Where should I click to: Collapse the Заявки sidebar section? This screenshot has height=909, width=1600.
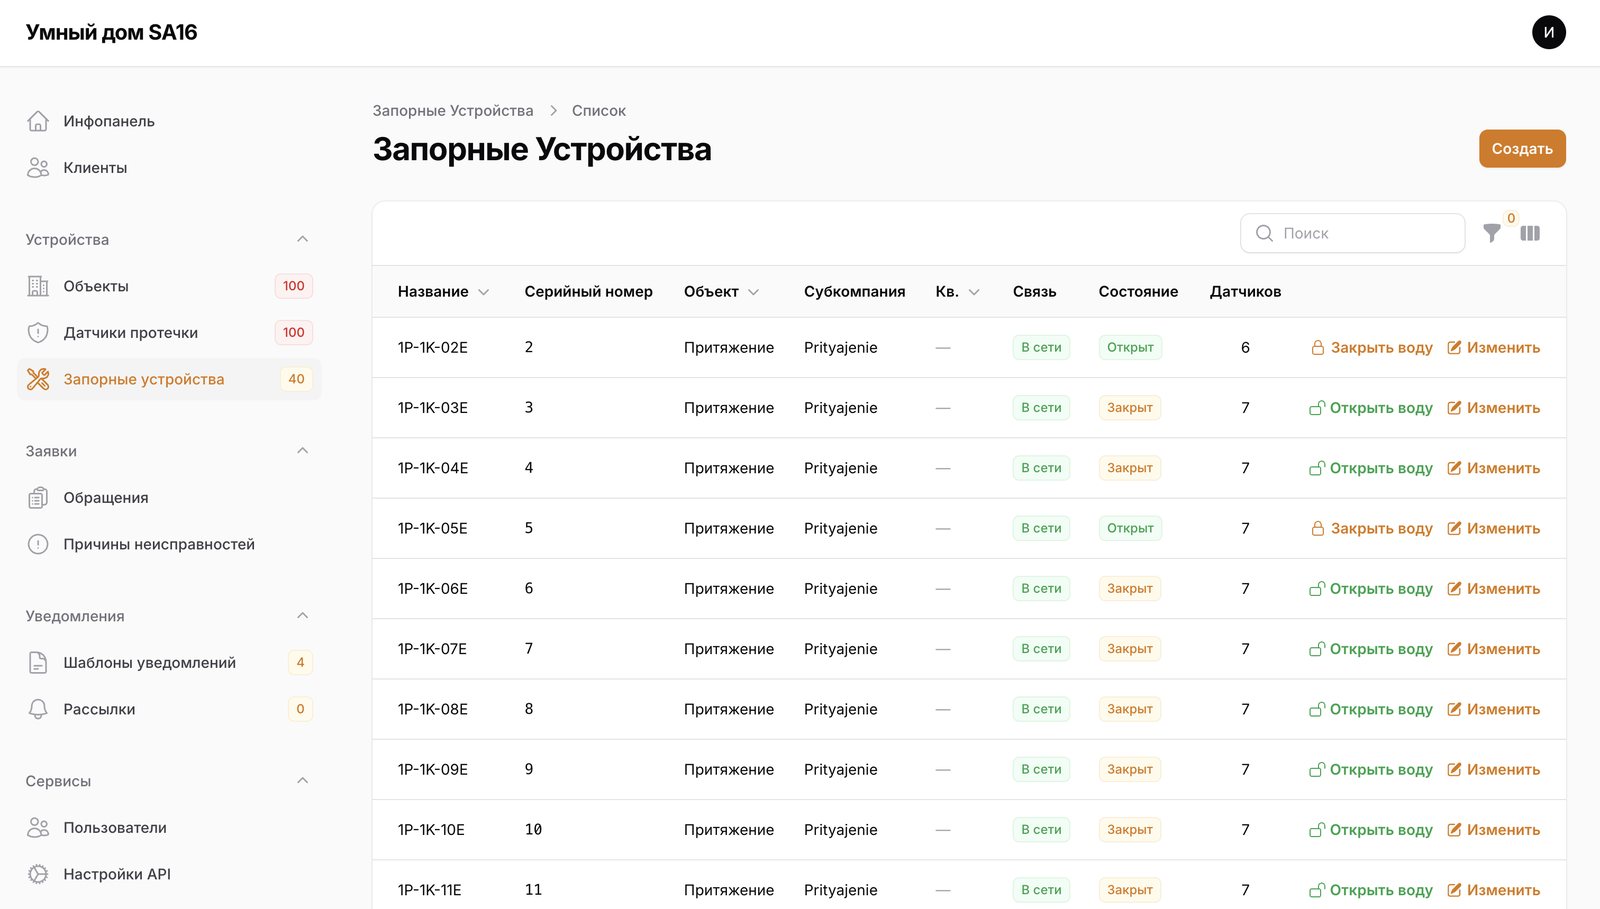[x=303, y=451]
